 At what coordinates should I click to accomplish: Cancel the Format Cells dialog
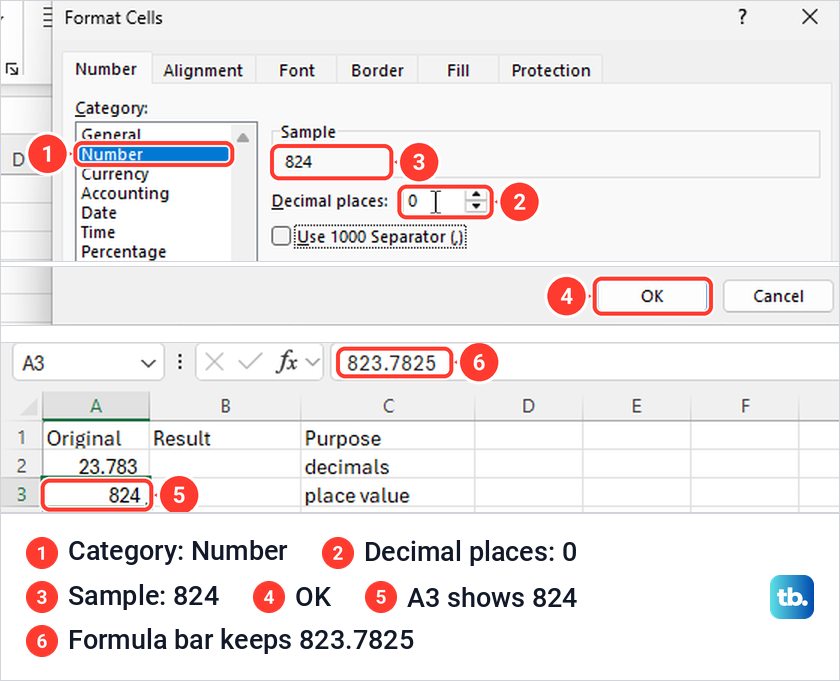778,296
